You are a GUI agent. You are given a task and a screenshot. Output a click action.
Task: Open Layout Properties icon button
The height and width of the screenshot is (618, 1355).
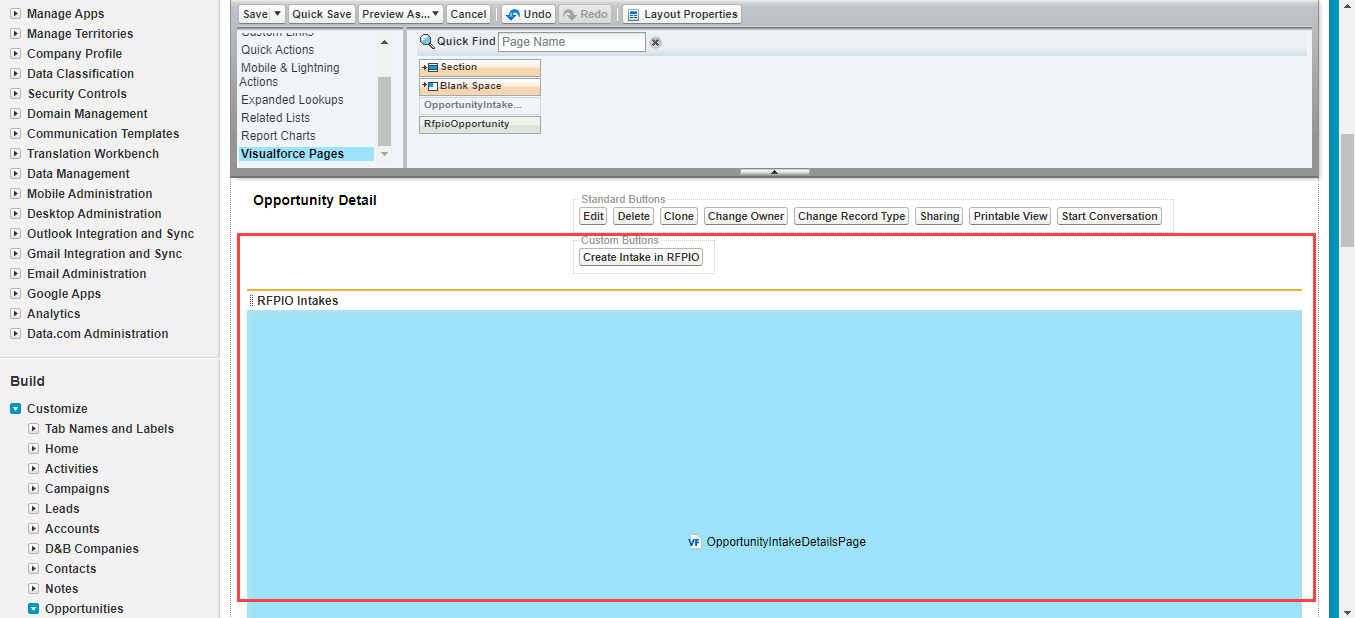click(x=632, y=14)
